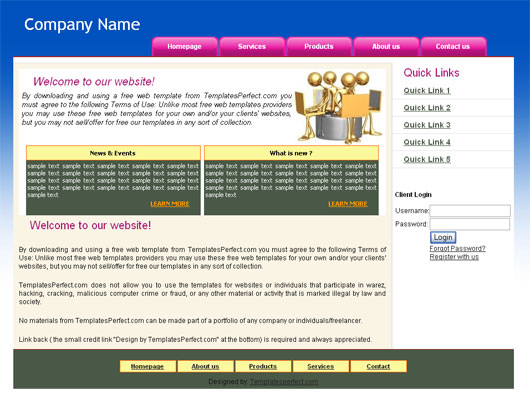530x394 pixels.
Task: Click LEARN MORE under News & Events
Action: coord(170,204)
